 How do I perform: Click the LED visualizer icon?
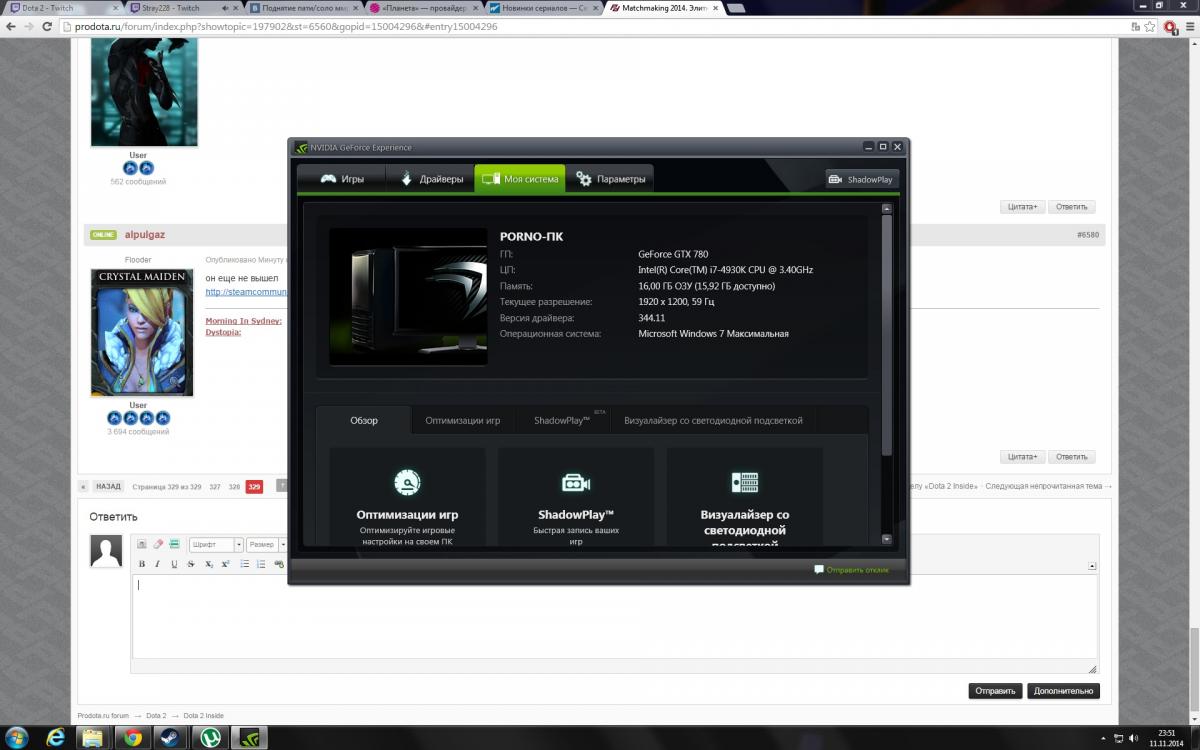point(744,483)
